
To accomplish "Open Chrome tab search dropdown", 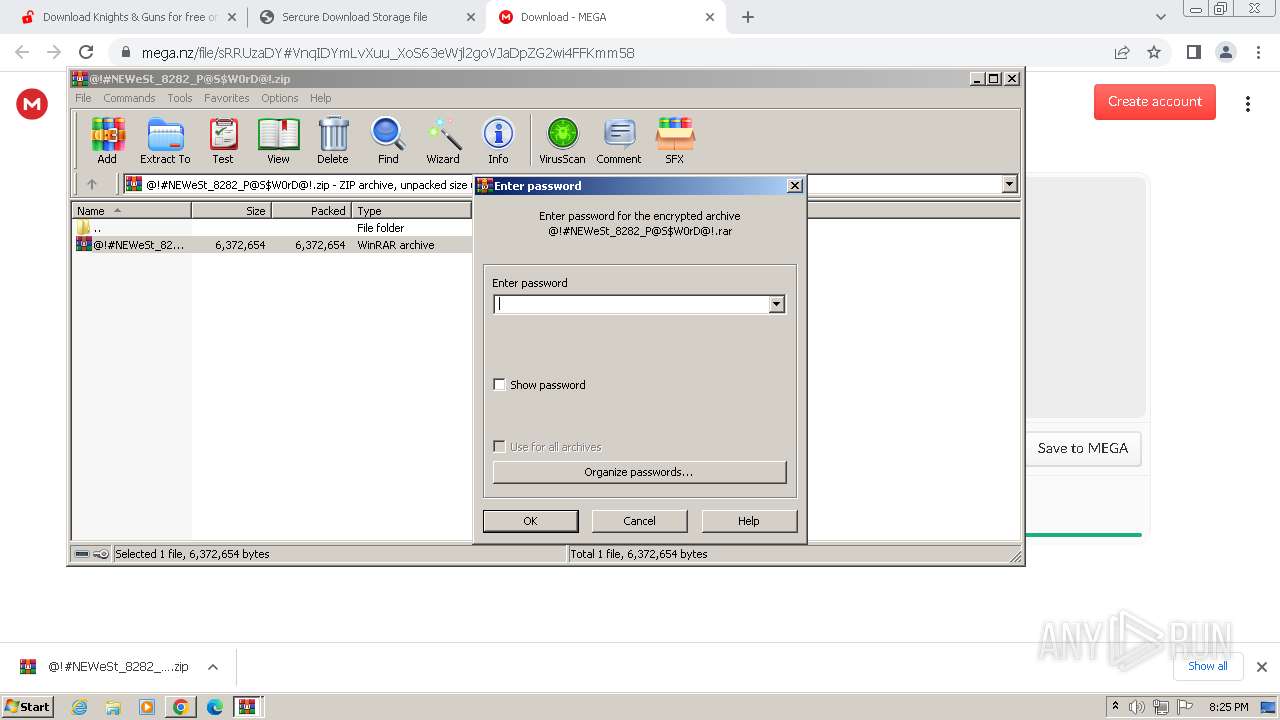I will click(x=1160, y=17).
